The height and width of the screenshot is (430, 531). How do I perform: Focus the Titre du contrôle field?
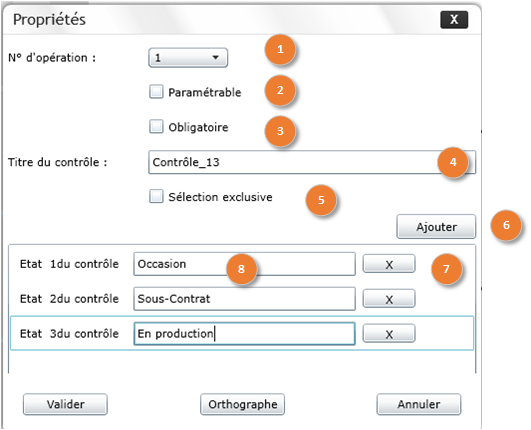[x=312, y=162]
